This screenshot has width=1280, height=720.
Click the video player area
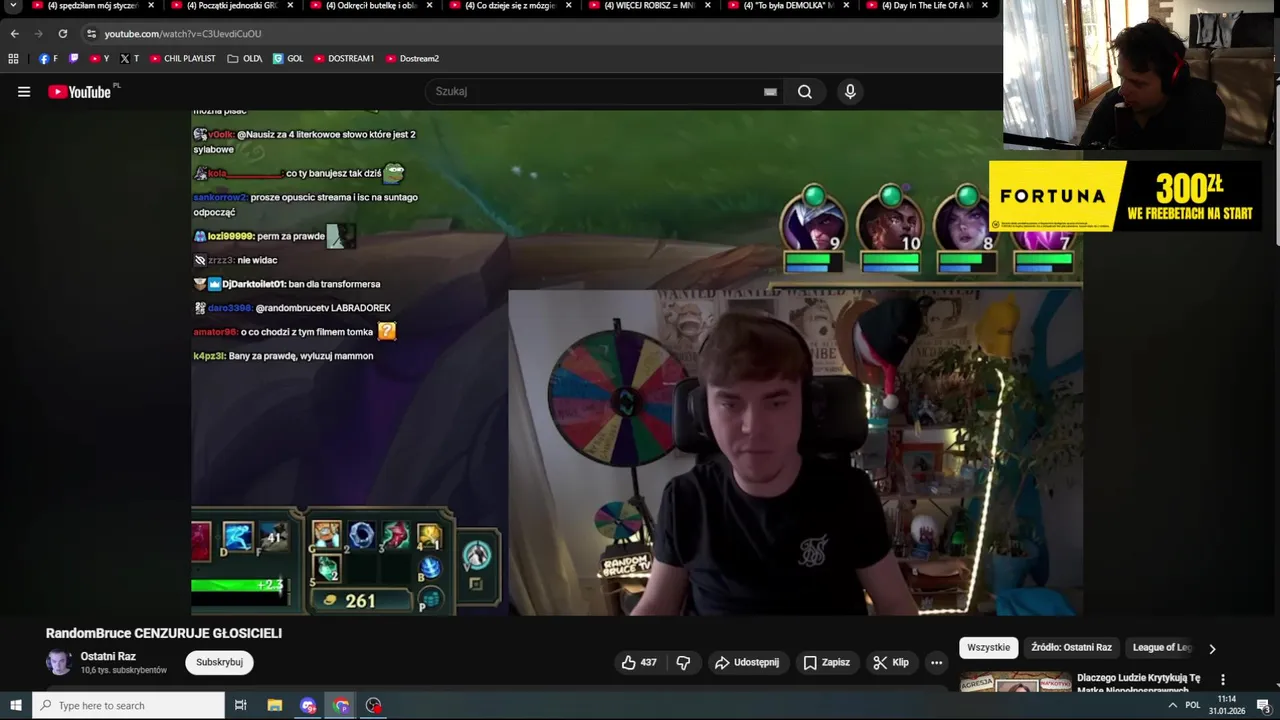(x=636, y=362)
